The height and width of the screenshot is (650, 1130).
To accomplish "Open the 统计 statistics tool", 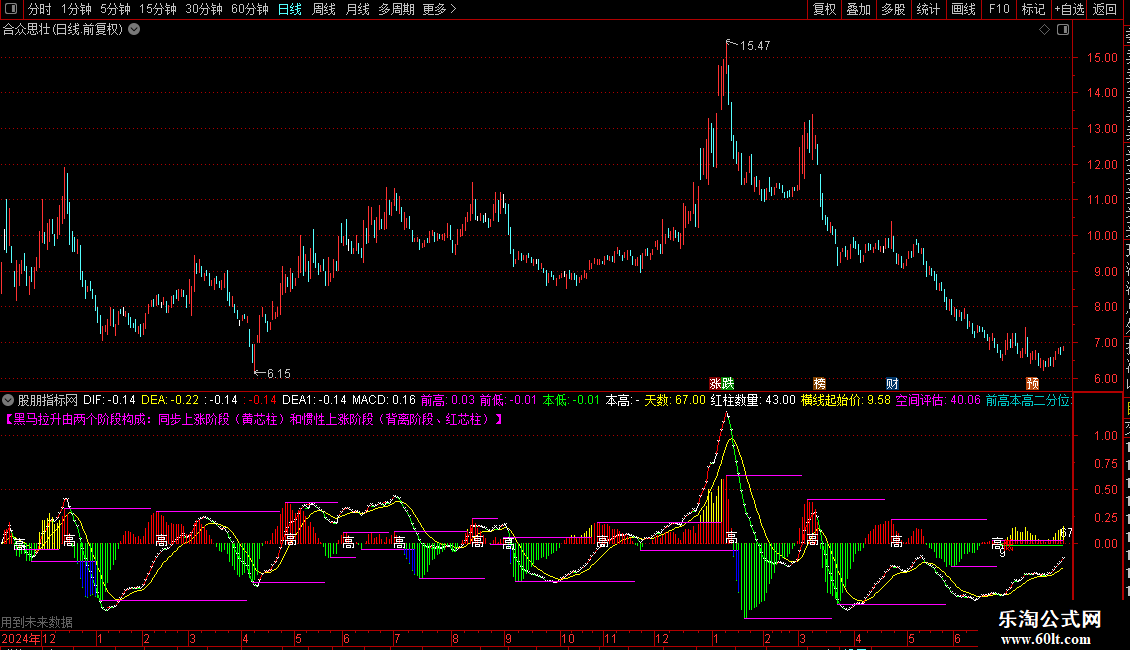I will point(927,9).
